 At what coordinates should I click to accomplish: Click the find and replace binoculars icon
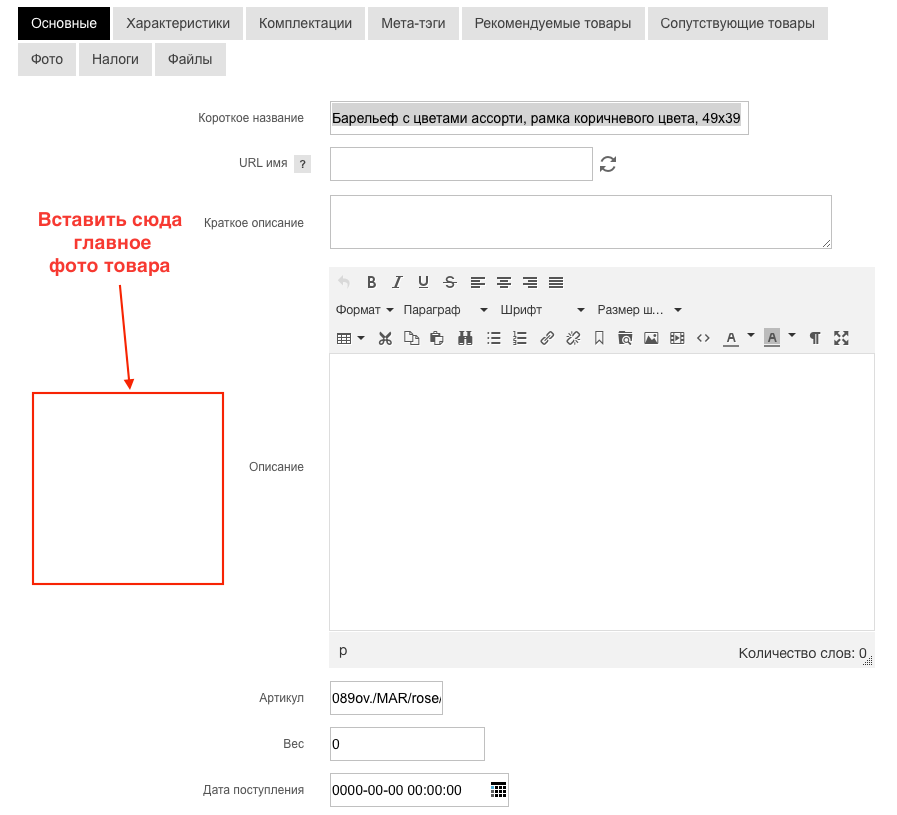pos(465,338)
